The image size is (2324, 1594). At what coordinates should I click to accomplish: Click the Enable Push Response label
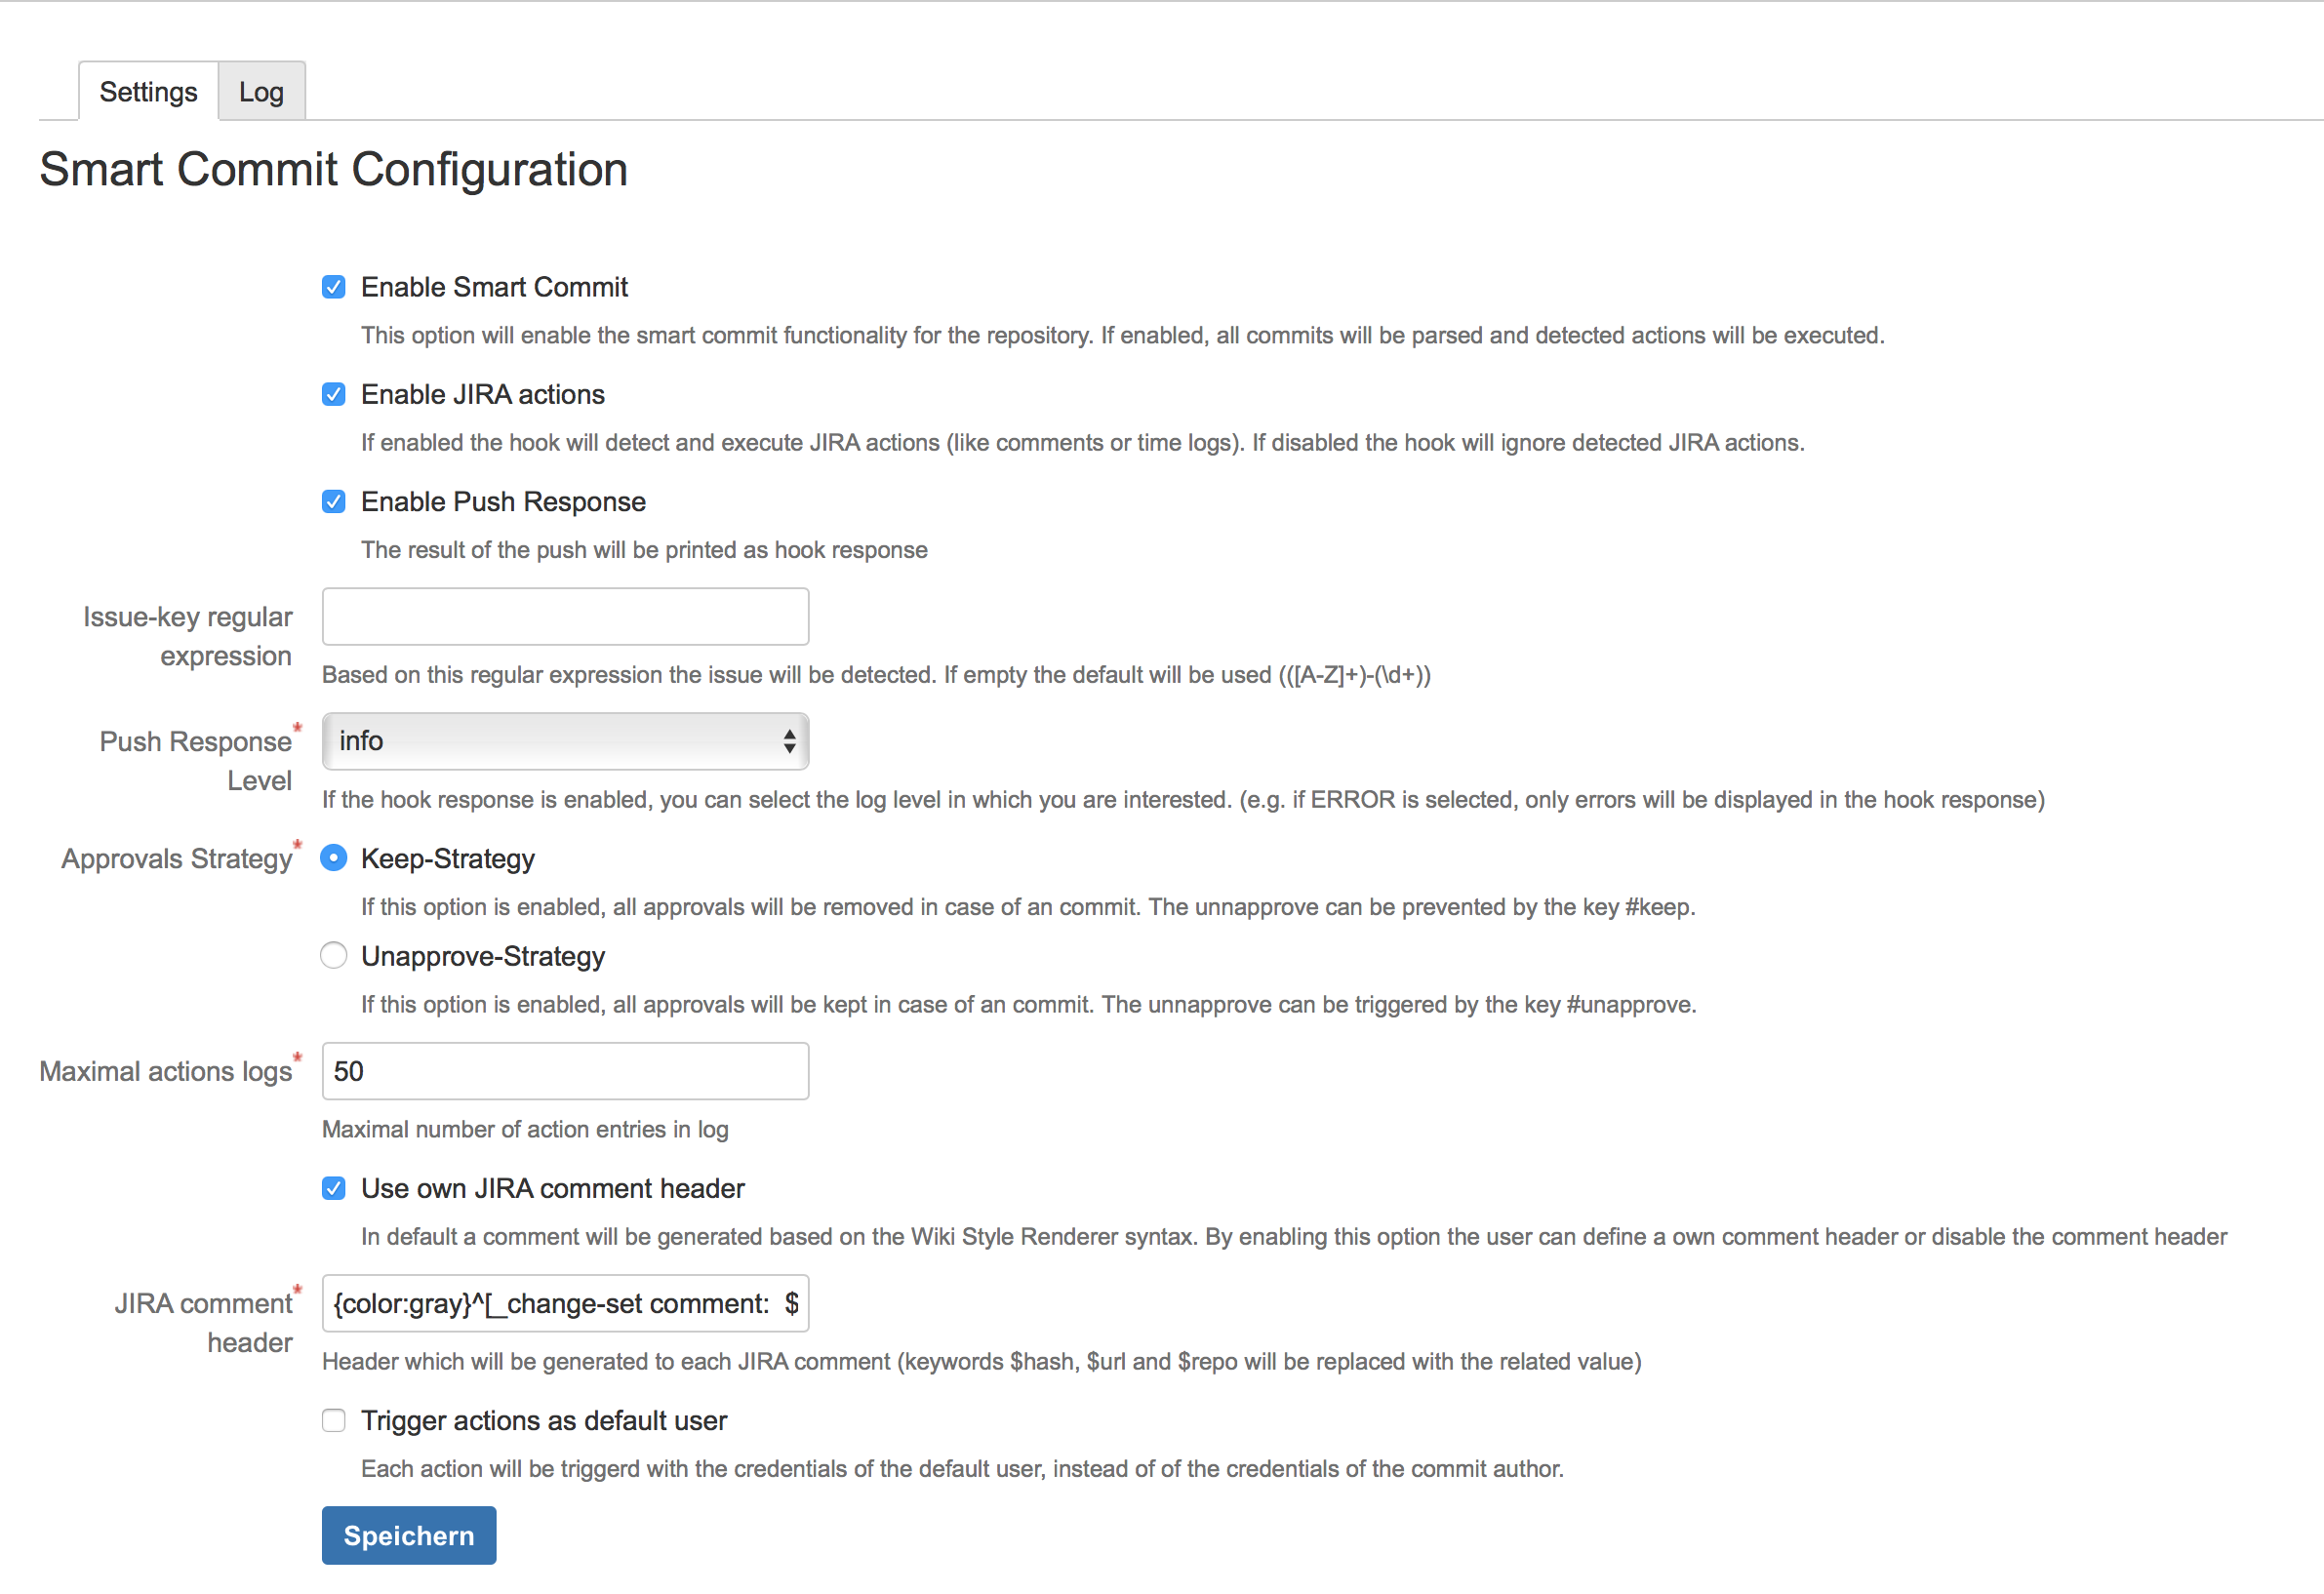pyautogui.click(x=503, y=501)
